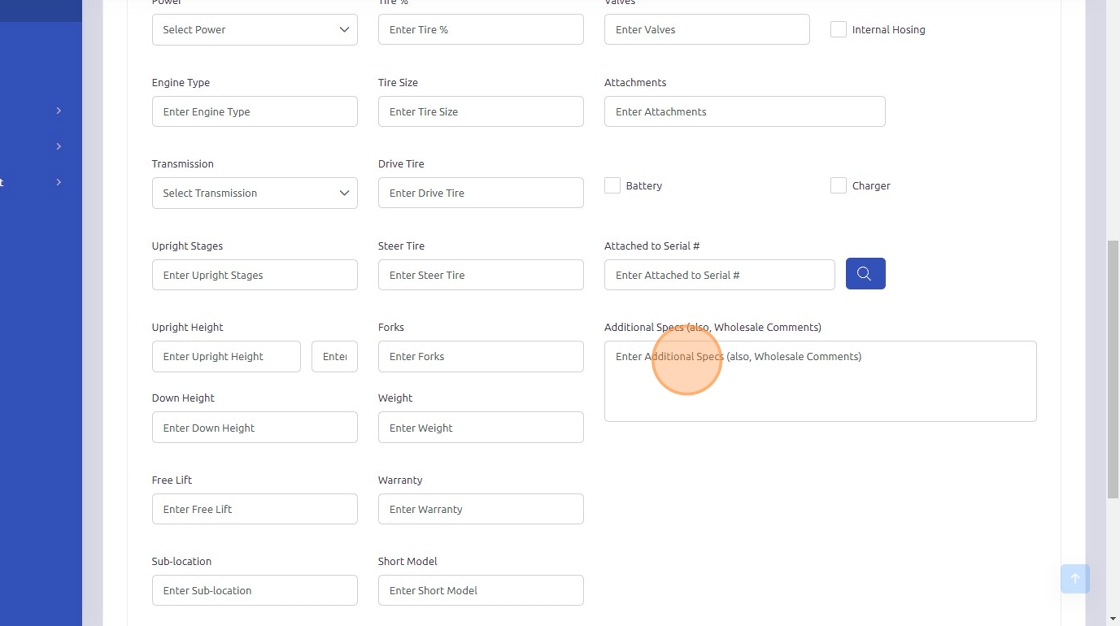
Task: Click the Attachments text field
Action: pyautogui.click(x=744, y=112)
